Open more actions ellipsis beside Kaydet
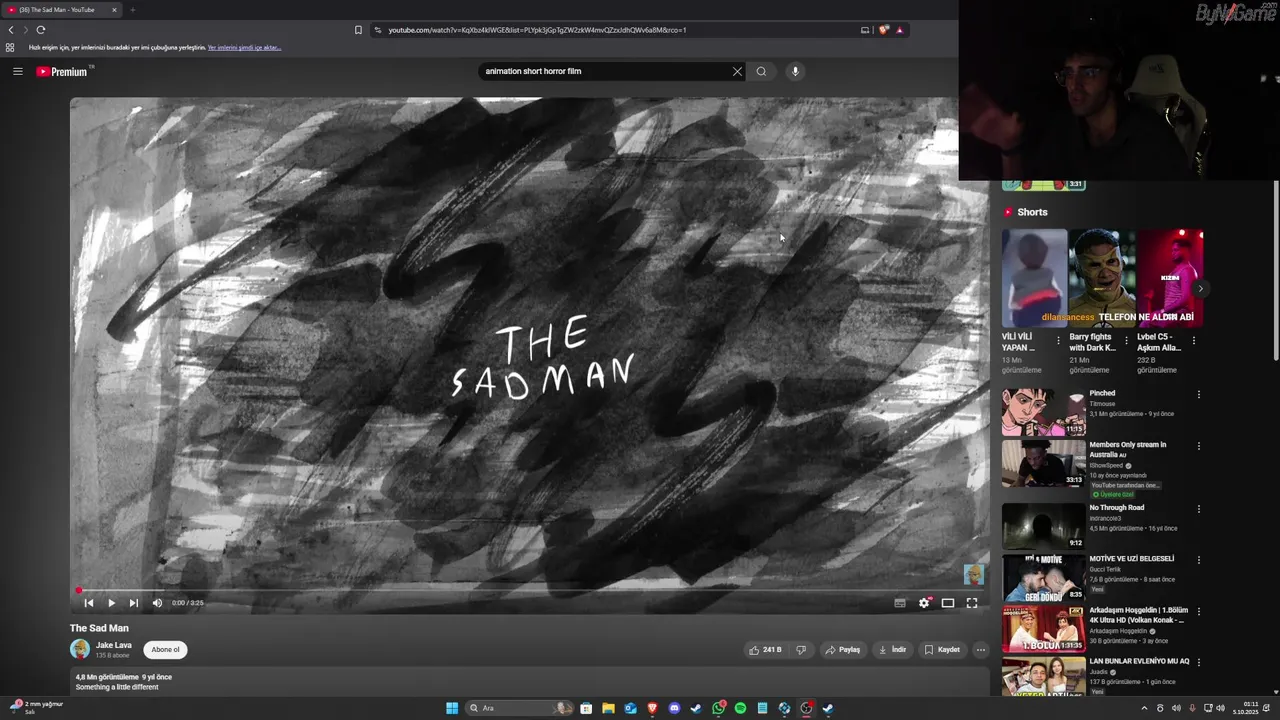 pos(980,649)
